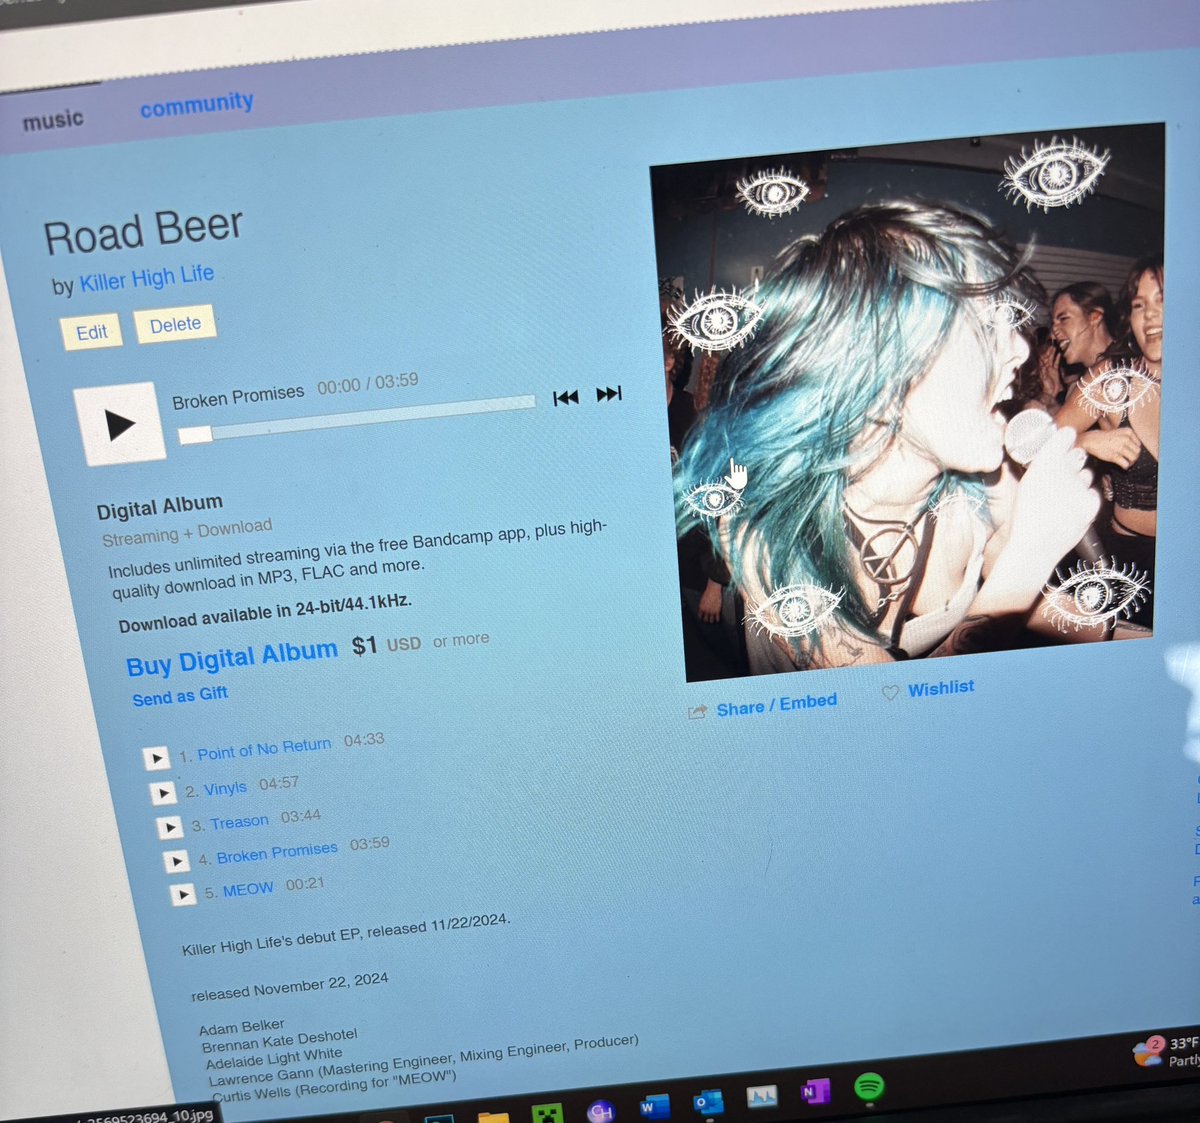This screenshot has height=1123, width=1200.
Task: Skip to next track in player
Action: pyautogui.click(x=609, y=394)
